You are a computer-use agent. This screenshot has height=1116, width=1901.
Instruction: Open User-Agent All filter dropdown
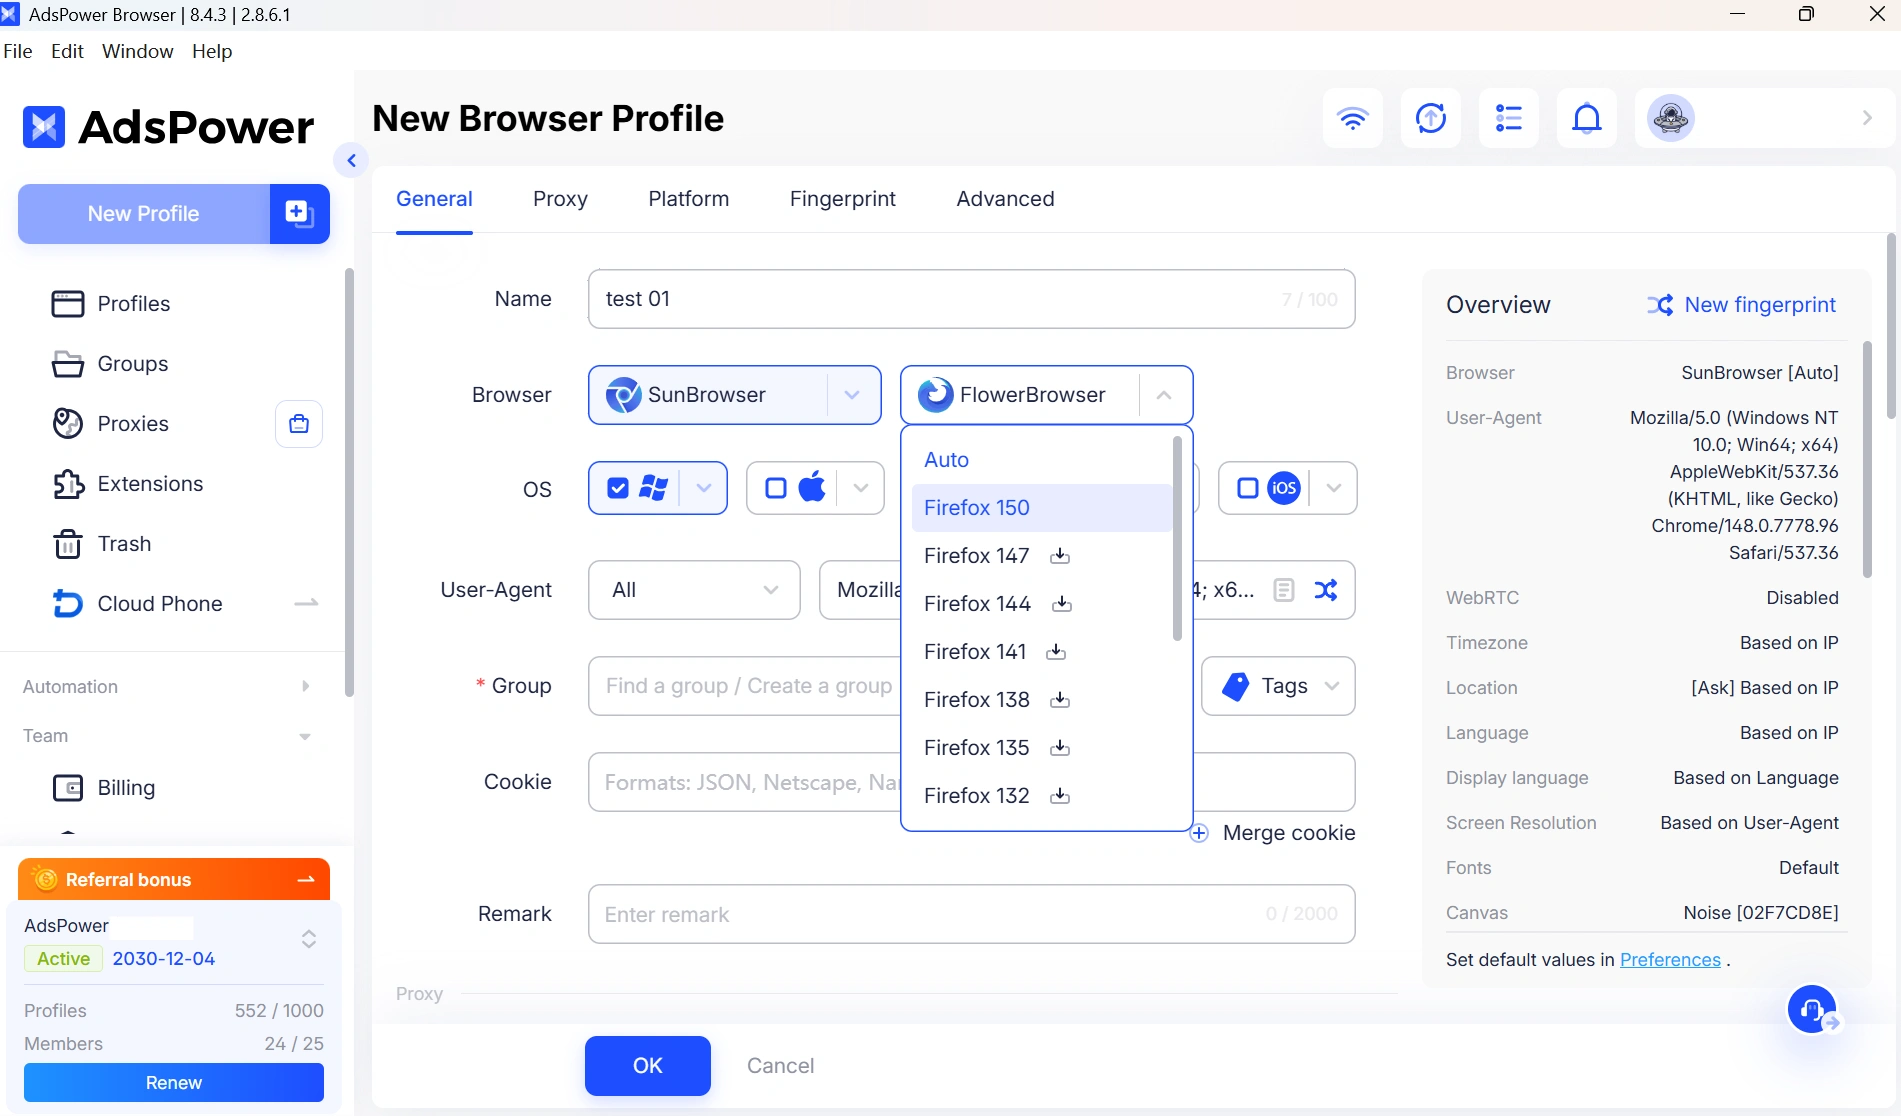coord(694,590)
